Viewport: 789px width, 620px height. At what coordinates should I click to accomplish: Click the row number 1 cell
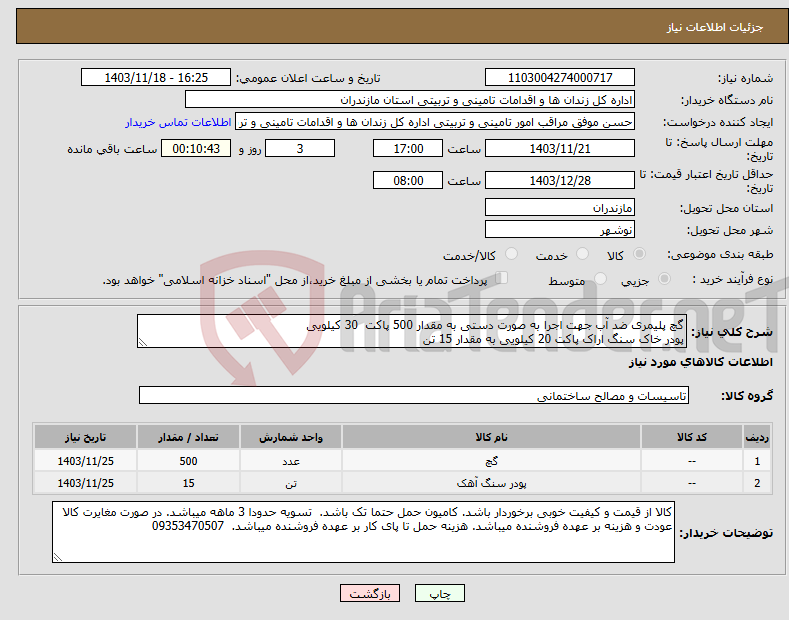coord(757,460)
